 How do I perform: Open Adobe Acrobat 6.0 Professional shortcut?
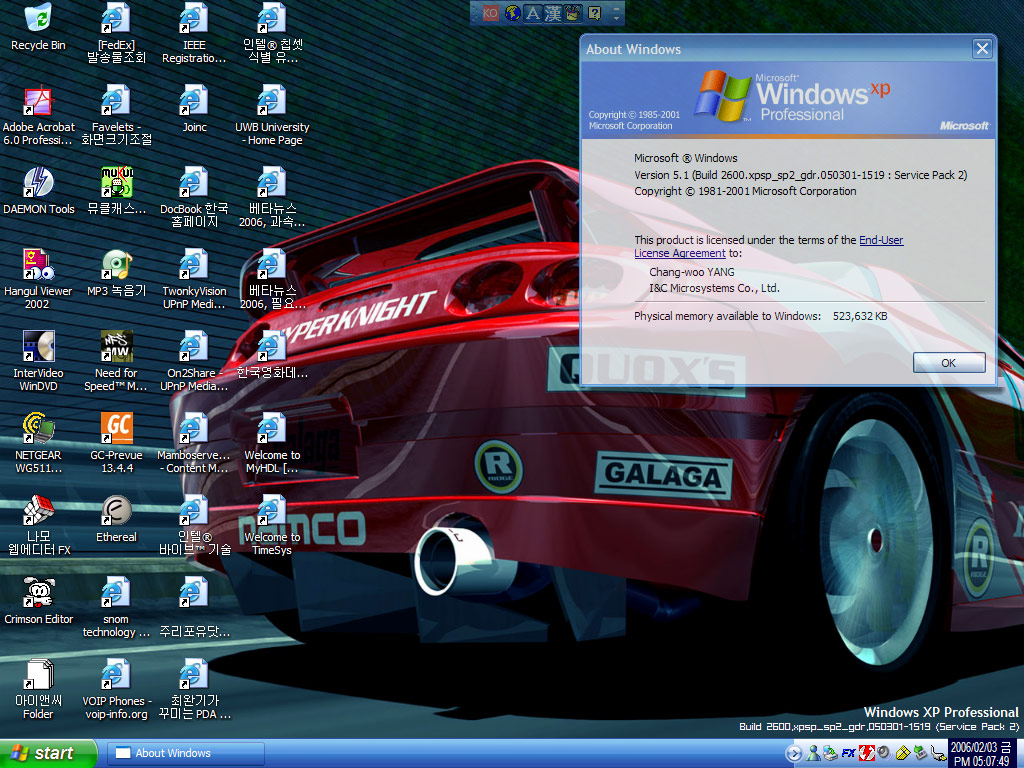tap(38, 102)
